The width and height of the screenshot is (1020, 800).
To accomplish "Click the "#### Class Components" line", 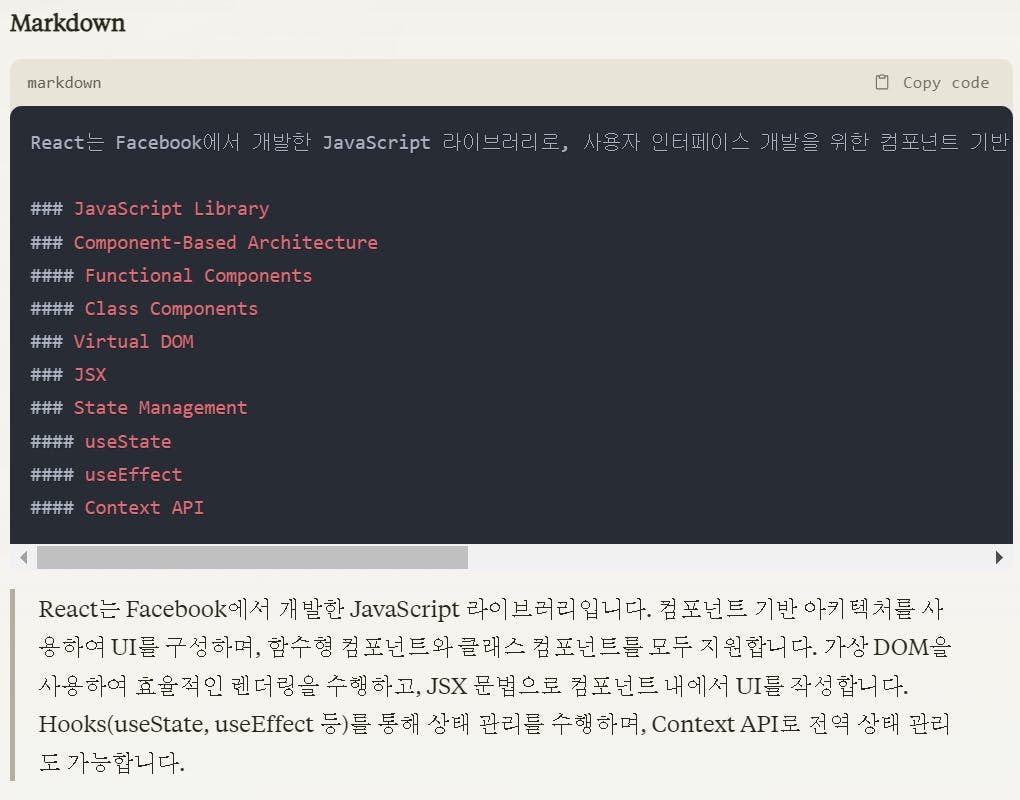I will tap(144, 308).
